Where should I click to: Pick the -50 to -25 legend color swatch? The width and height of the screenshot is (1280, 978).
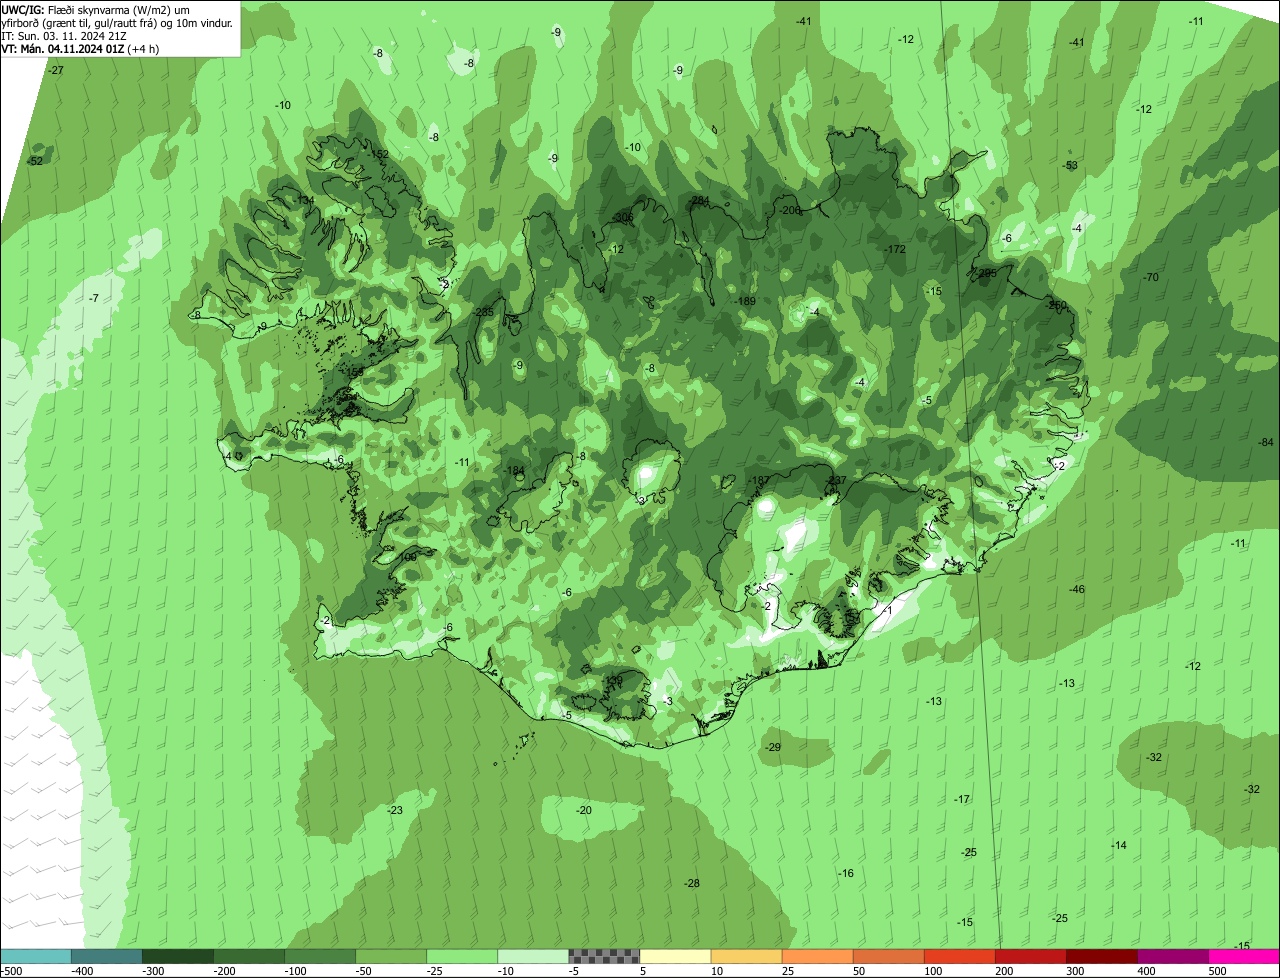point(391,956)
